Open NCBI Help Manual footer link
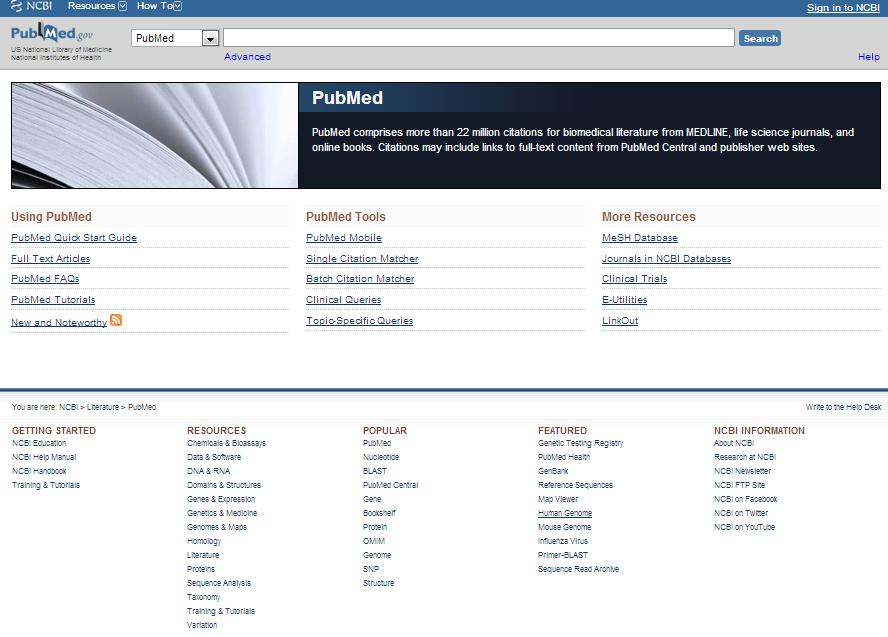 44,457
